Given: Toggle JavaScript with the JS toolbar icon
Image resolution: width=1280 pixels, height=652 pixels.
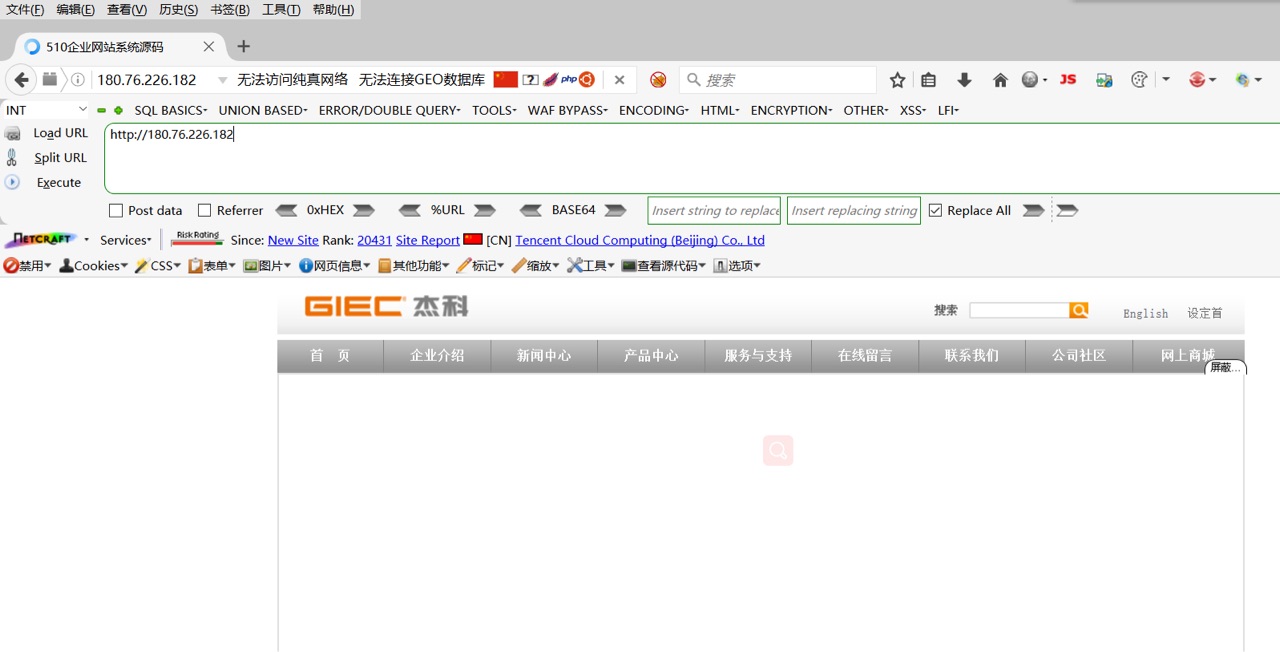Looking at the screenshot, I should [x=1067, y=79].
